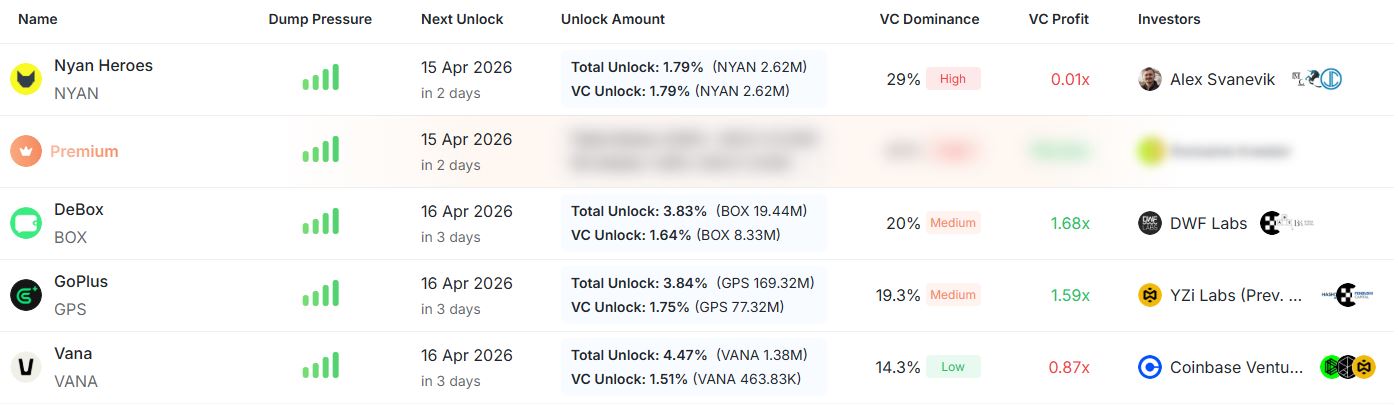This screenshot has width=1398, height=405.
Task: Sort by the Next Unlock column header
Action: [462, 19]
